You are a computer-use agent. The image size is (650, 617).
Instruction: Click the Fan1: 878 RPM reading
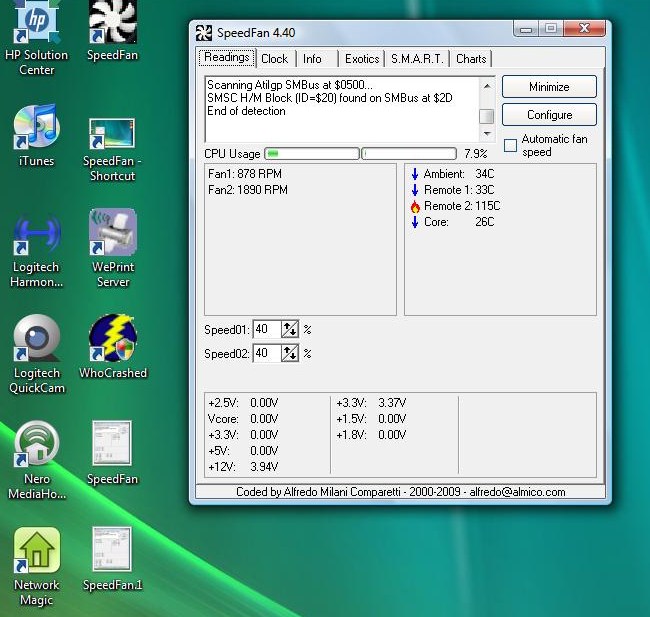(245, 174)
